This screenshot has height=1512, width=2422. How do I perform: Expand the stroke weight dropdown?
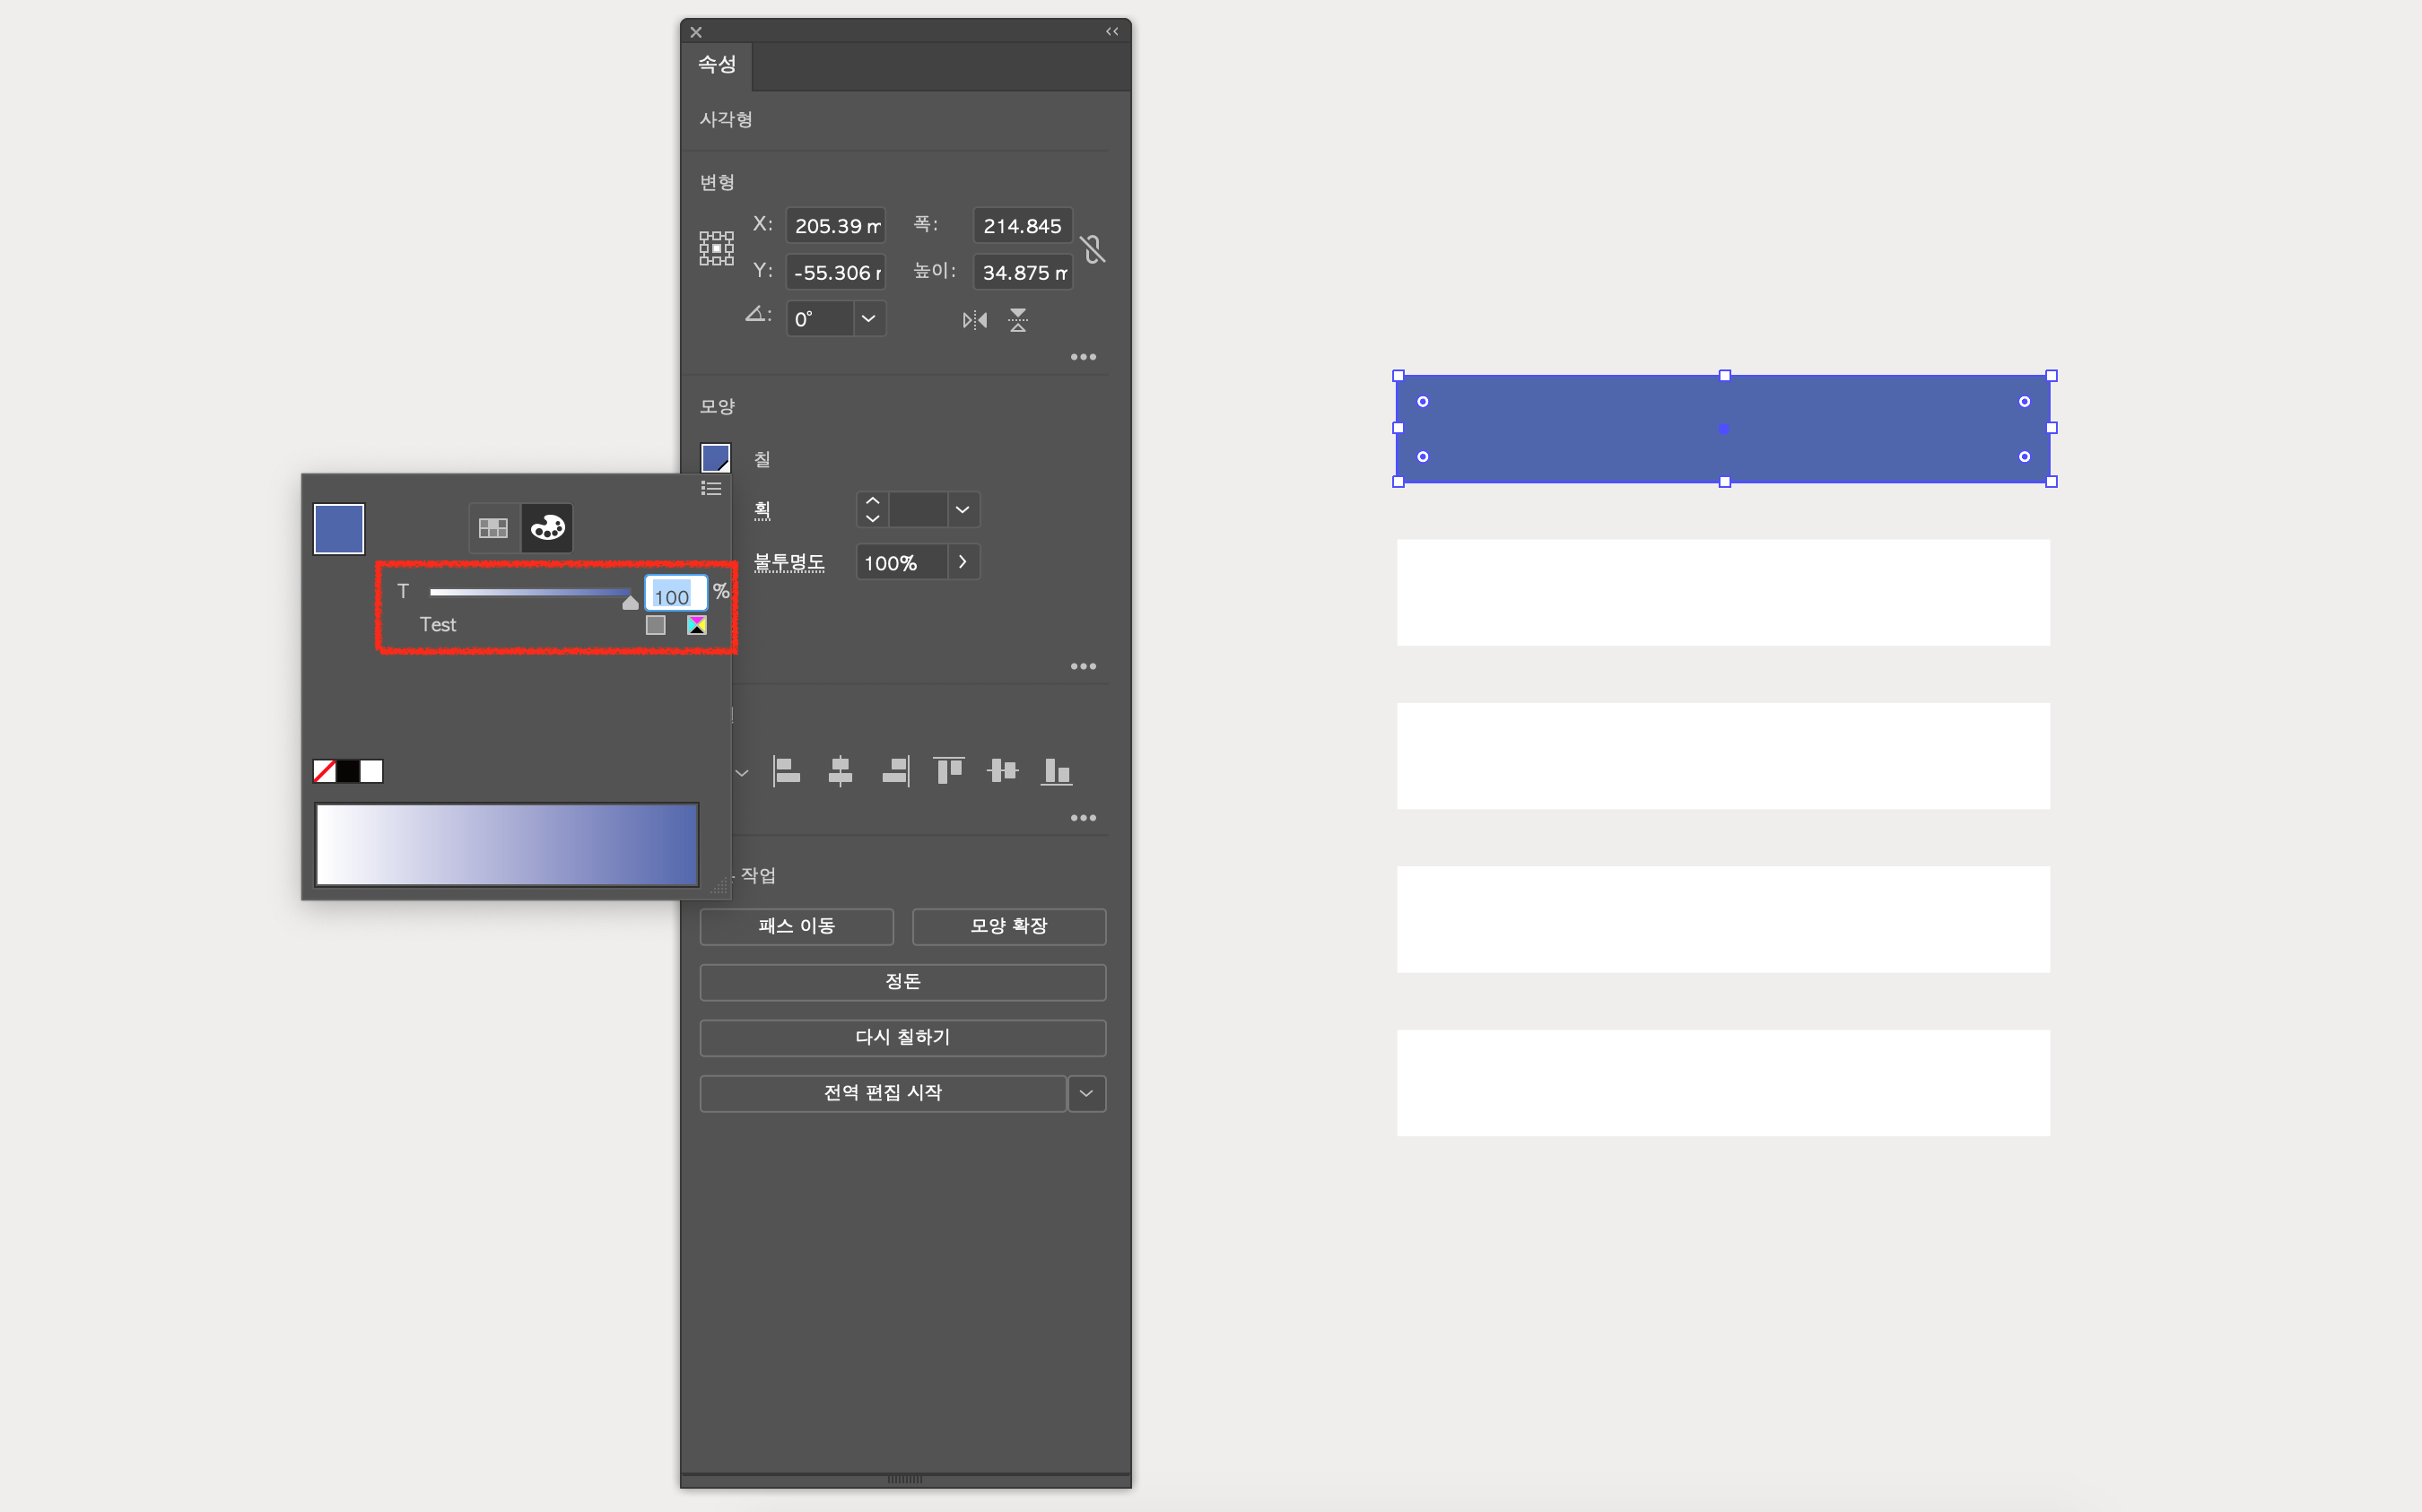[x=962, y=510]
